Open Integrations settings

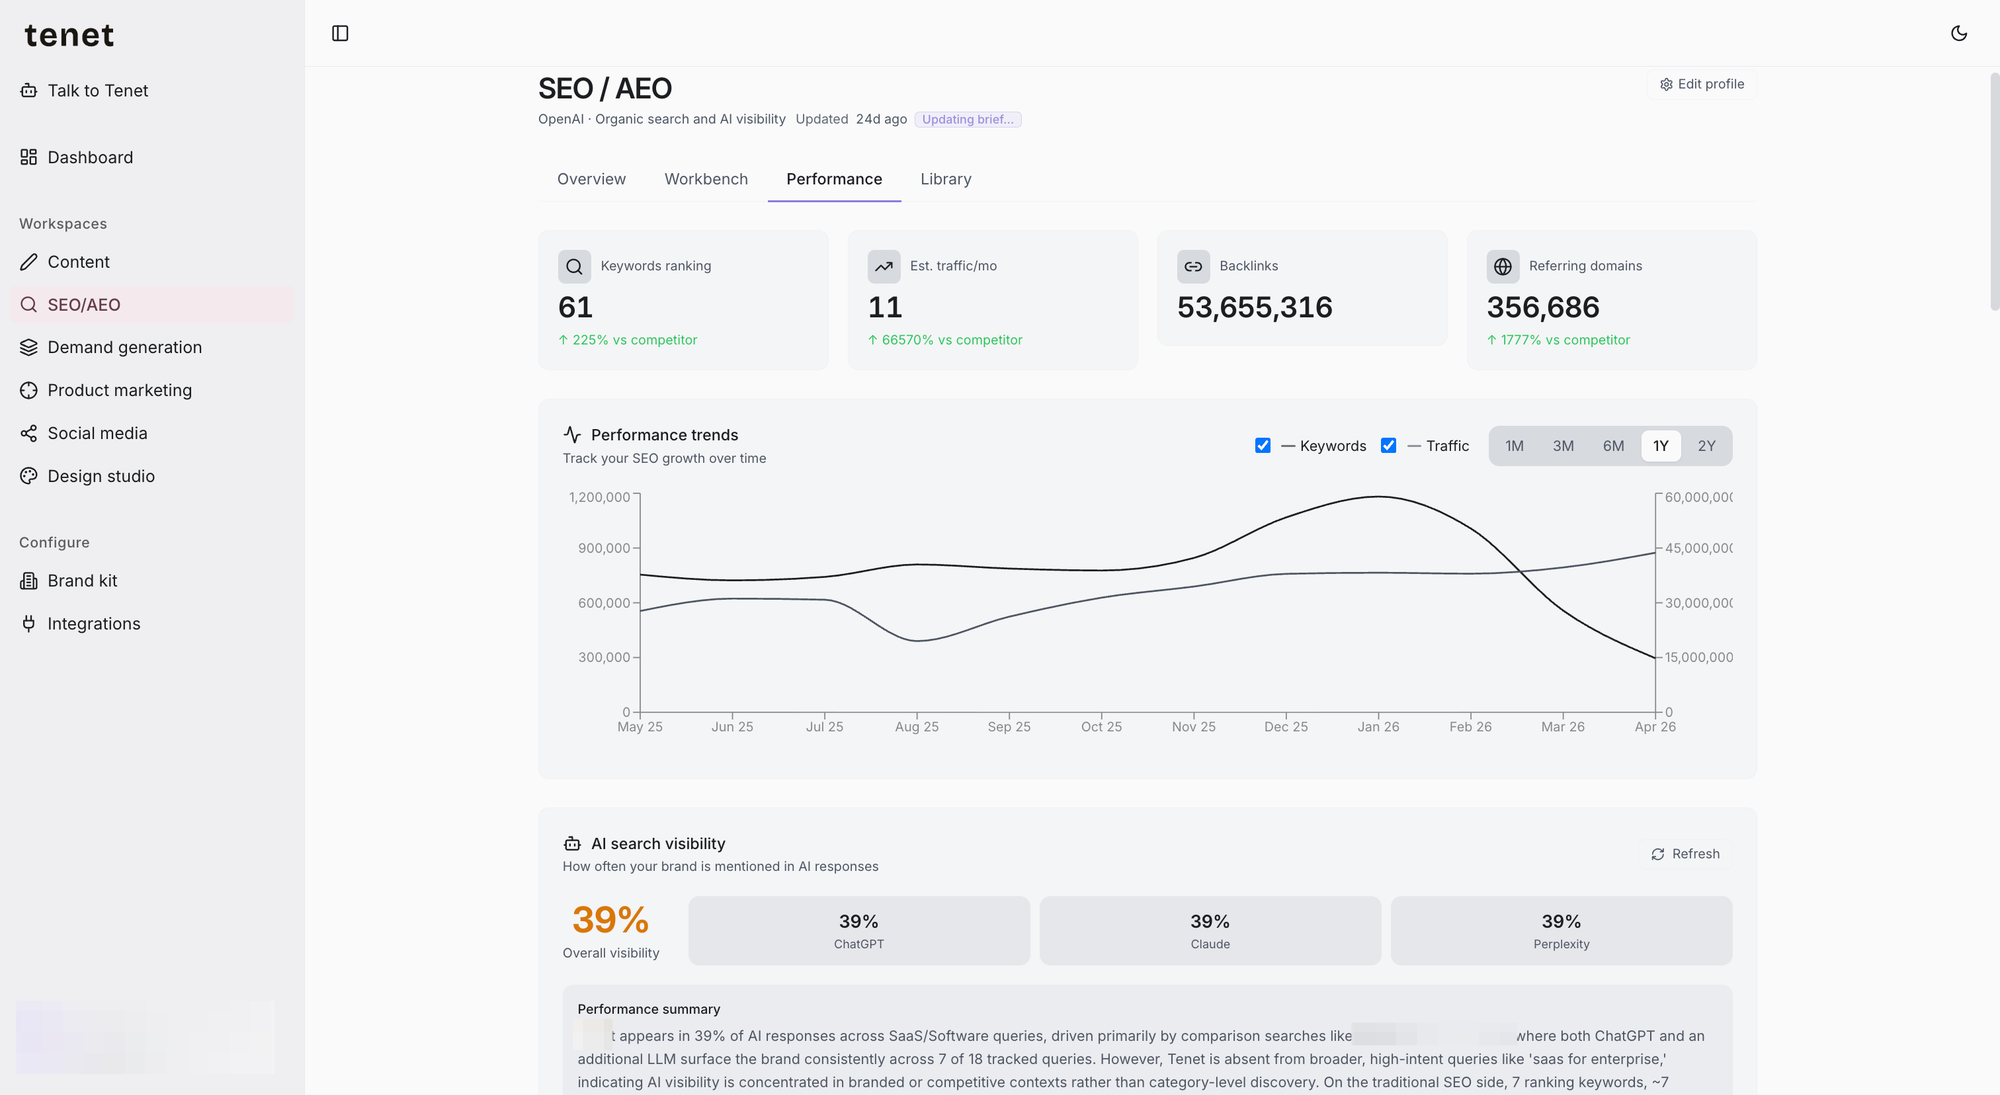point(152,624)
